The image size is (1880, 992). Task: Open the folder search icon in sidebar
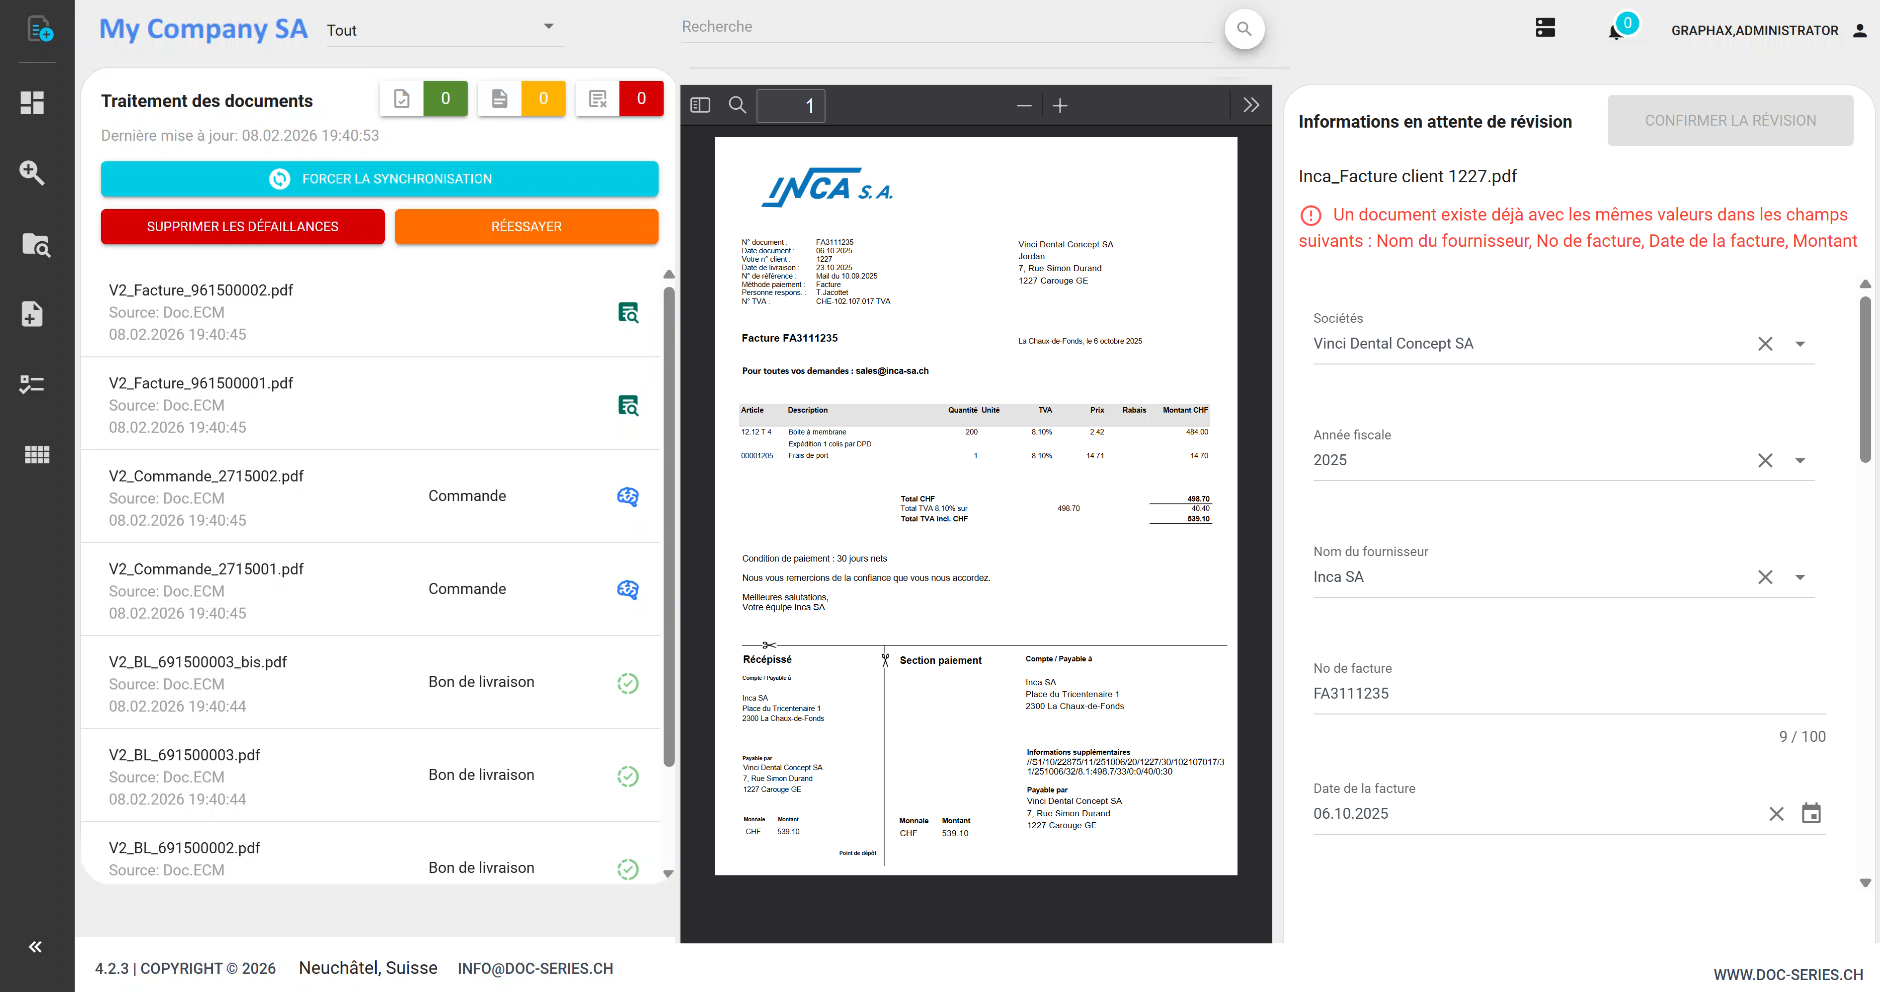36,245
